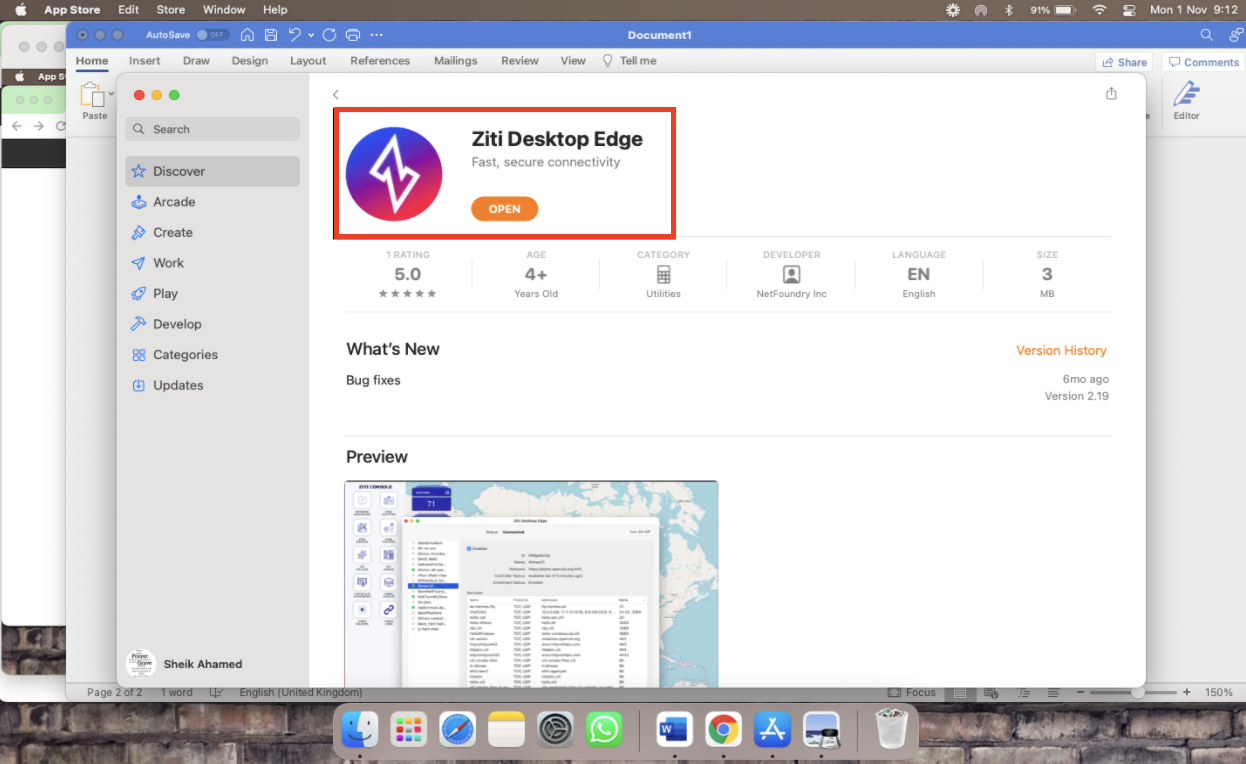The width and height of the screenshot is (1246, 764).
Task: Click the zoom in plus button in Word
Action: coord(1187,692)
